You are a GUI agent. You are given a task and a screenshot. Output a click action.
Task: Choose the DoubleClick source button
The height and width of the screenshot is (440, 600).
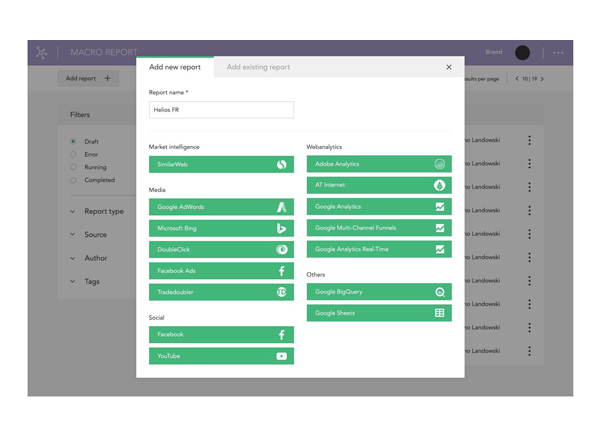tap(221, 249)
